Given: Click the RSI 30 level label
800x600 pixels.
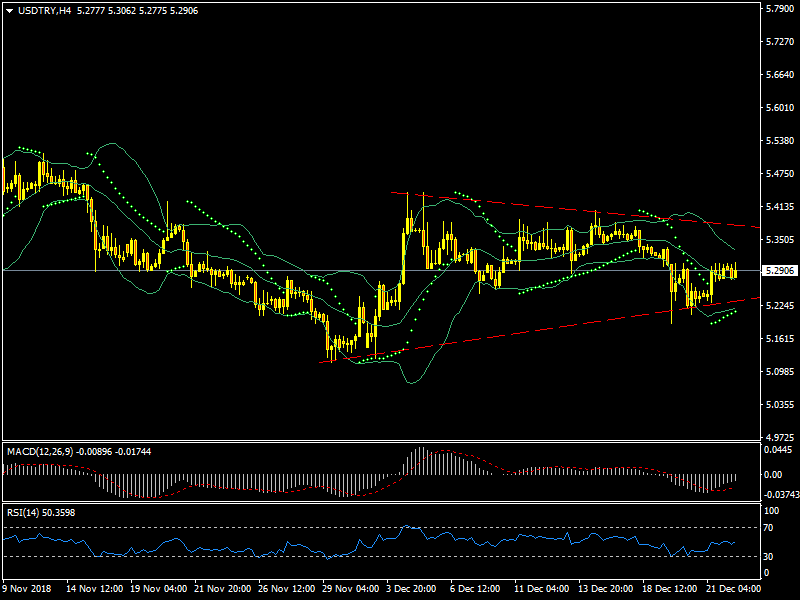Looking at the screenshot, I should (x=769, y=556).
